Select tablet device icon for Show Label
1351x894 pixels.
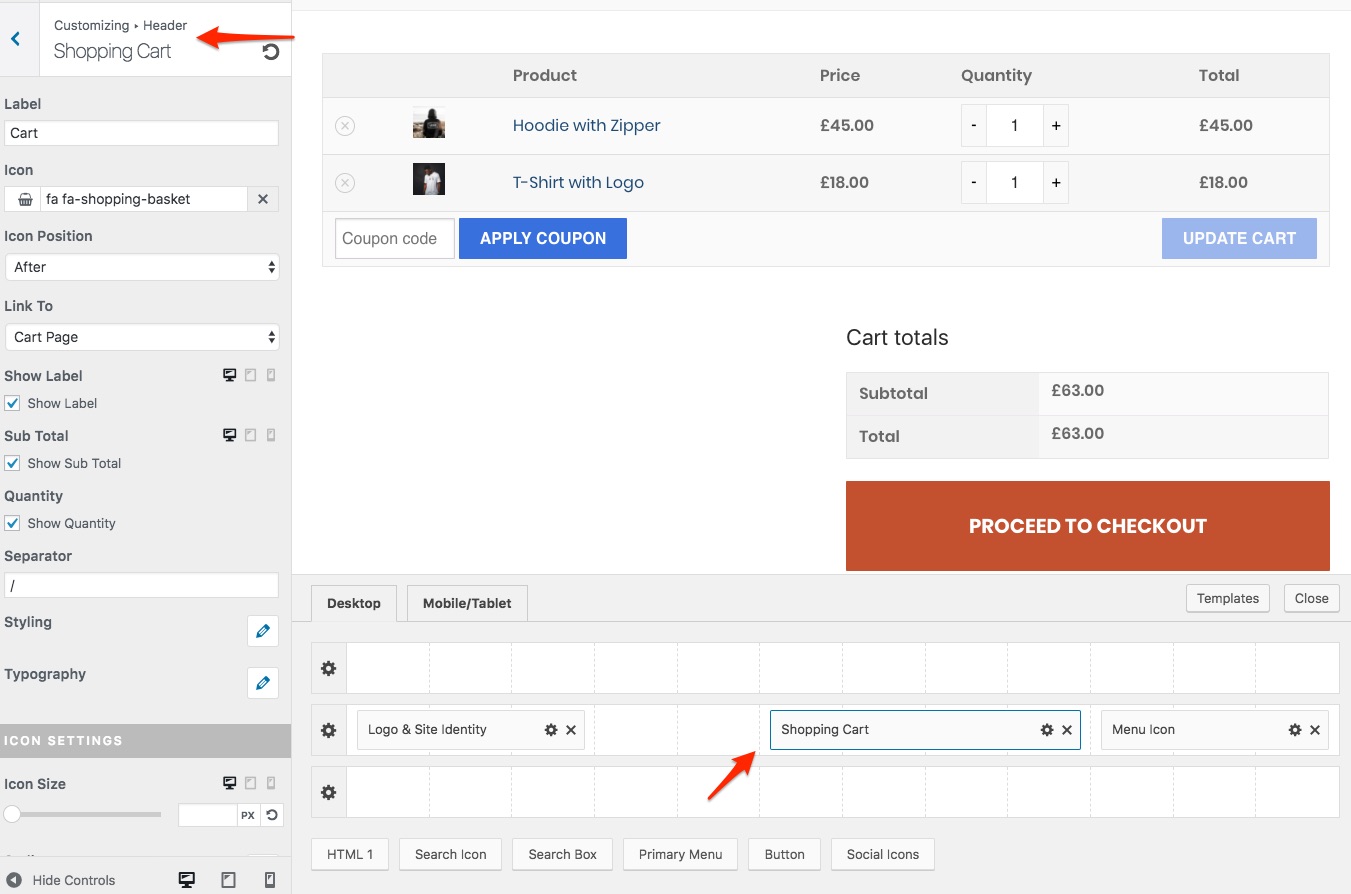(x=250, y=376)
